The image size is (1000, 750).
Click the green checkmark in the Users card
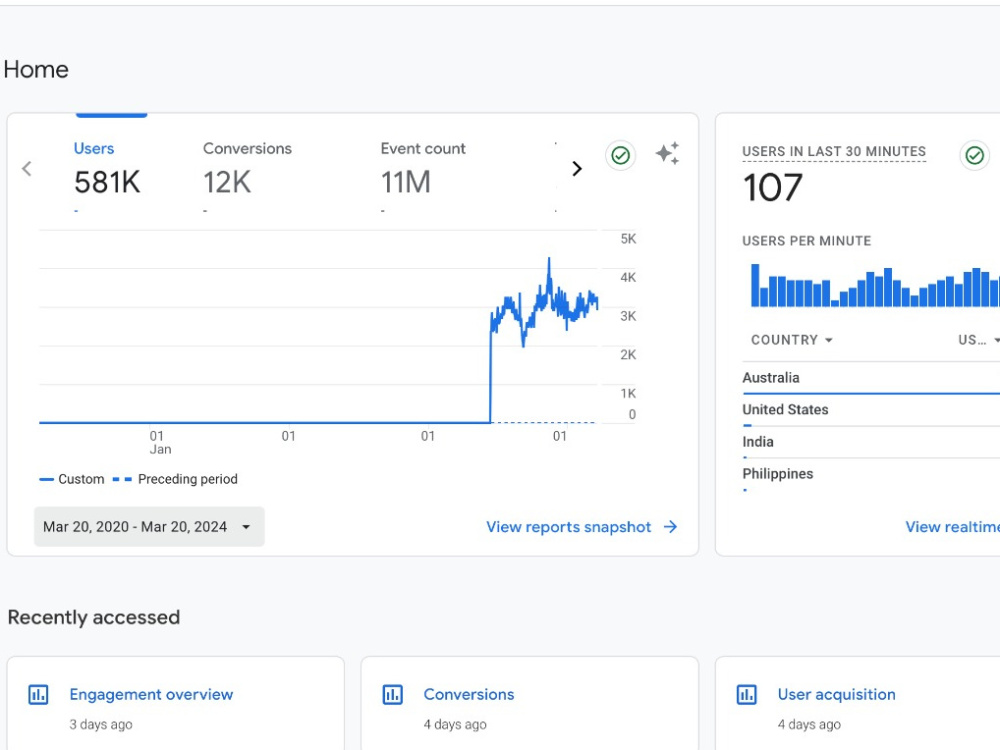621,155
